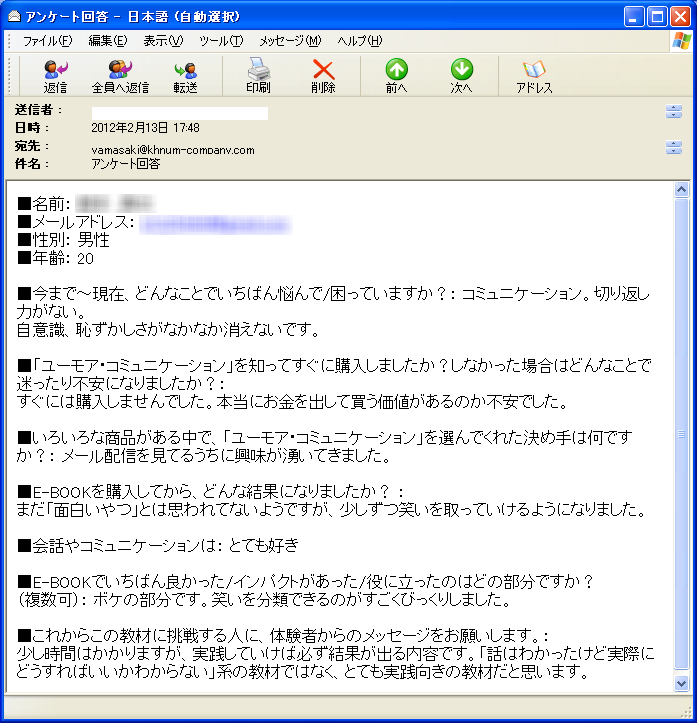
Task: Go to next message (次へ)
Action: [461, 76]
